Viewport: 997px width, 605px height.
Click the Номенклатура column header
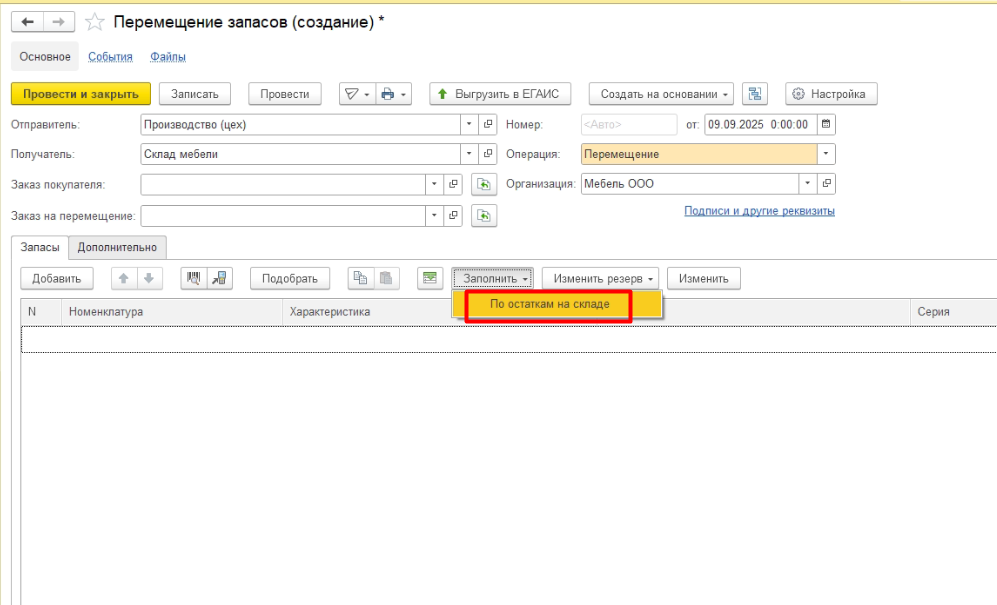coord(172,312)
